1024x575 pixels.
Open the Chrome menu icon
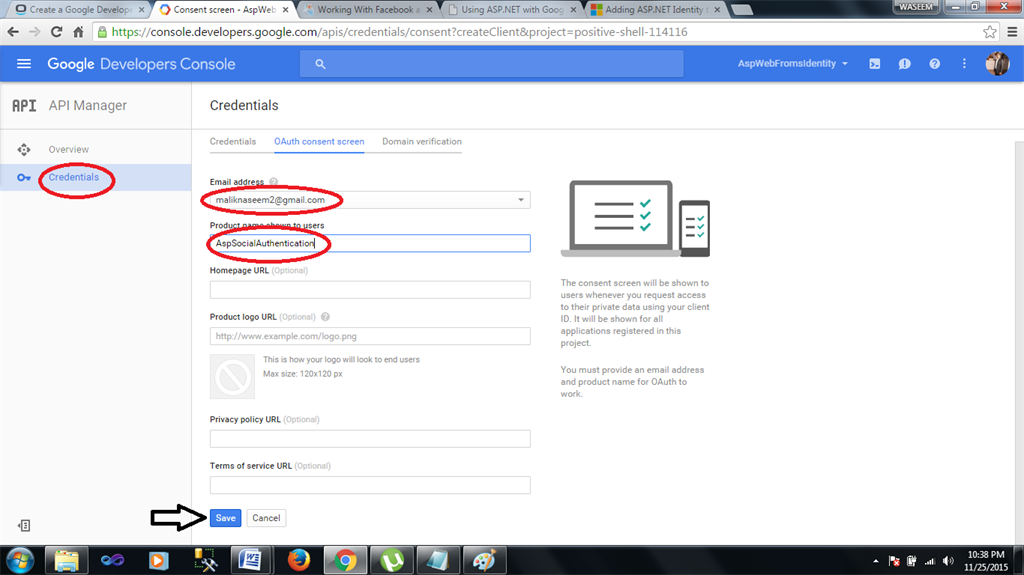1012,31
